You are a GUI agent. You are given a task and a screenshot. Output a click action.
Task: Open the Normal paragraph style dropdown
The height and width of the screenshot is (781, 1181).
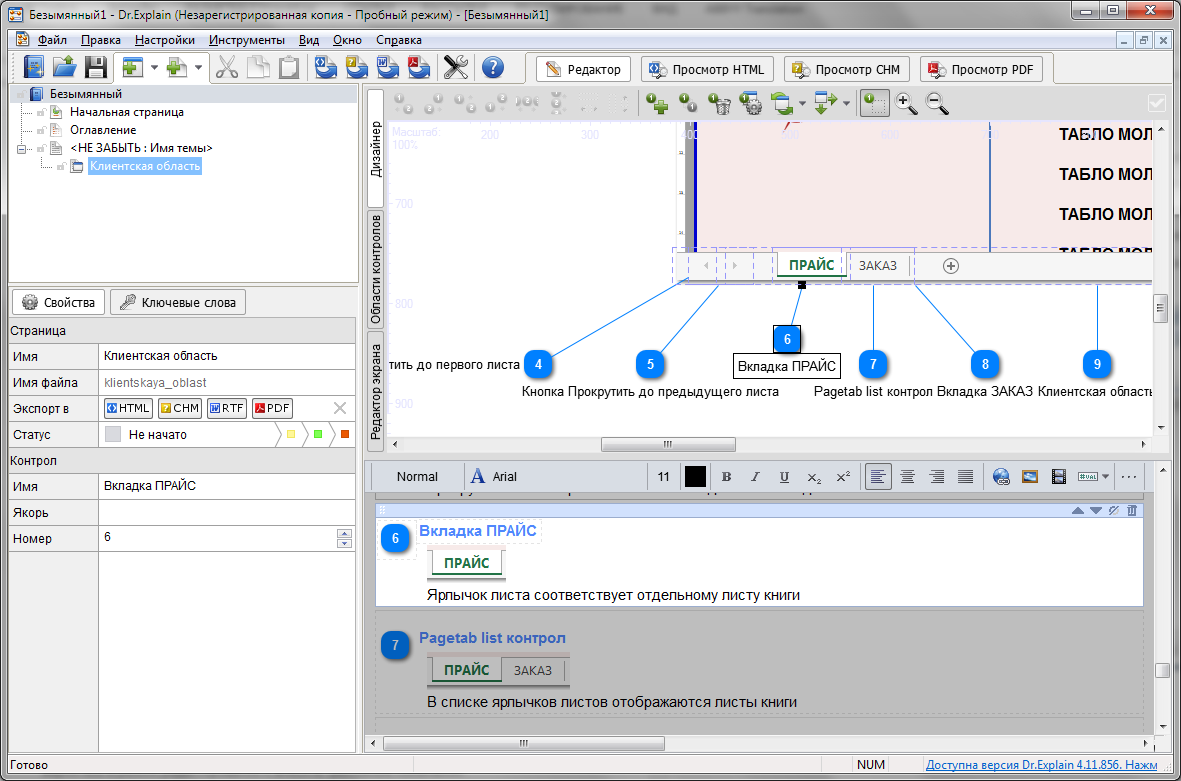pyautogui.click(x=417, y=477)
